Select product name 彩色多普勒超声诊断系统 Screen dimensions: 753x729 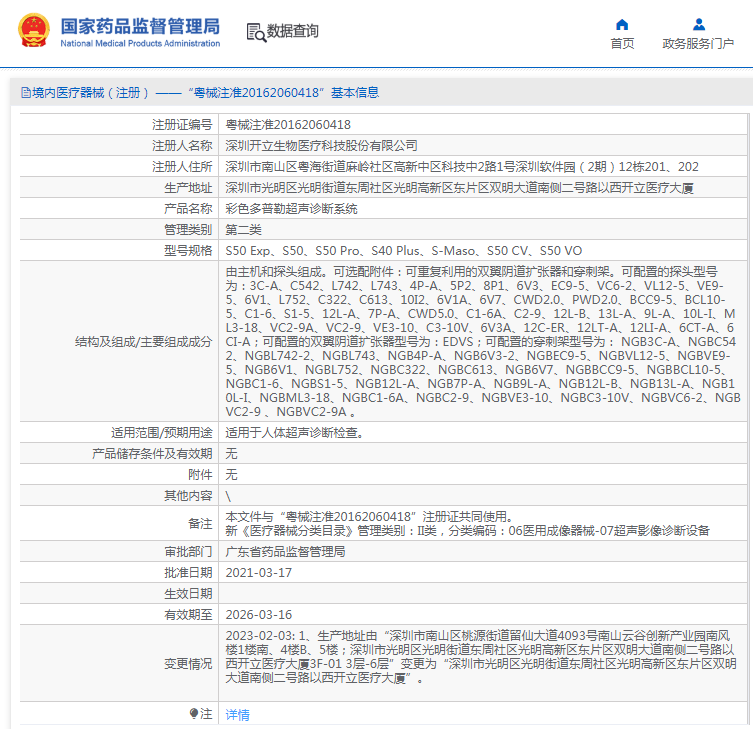pyautogui.click(x=291, y=209)
